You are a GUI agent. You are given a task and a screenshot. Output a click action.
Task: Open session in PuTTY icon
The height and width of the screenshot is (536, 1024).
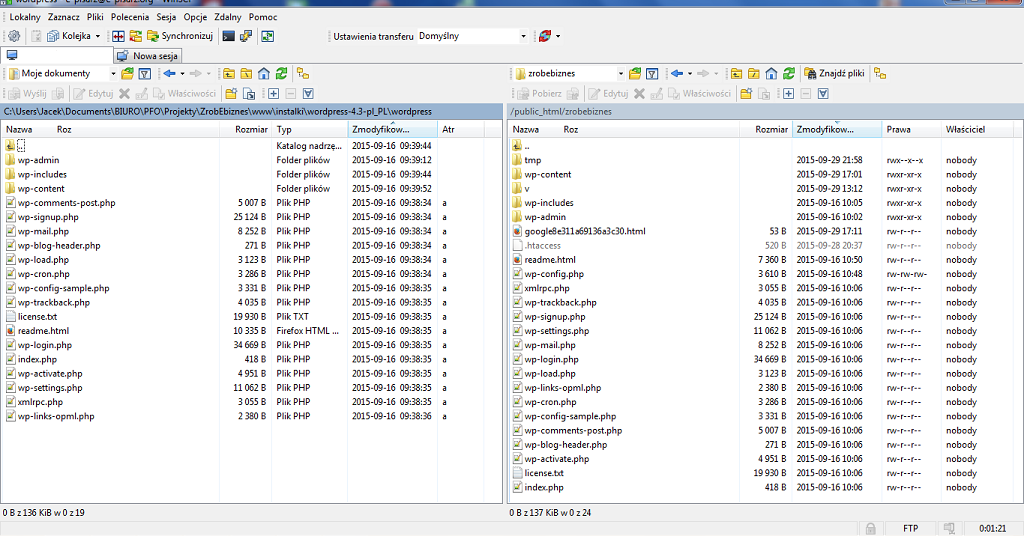point(246,36)
